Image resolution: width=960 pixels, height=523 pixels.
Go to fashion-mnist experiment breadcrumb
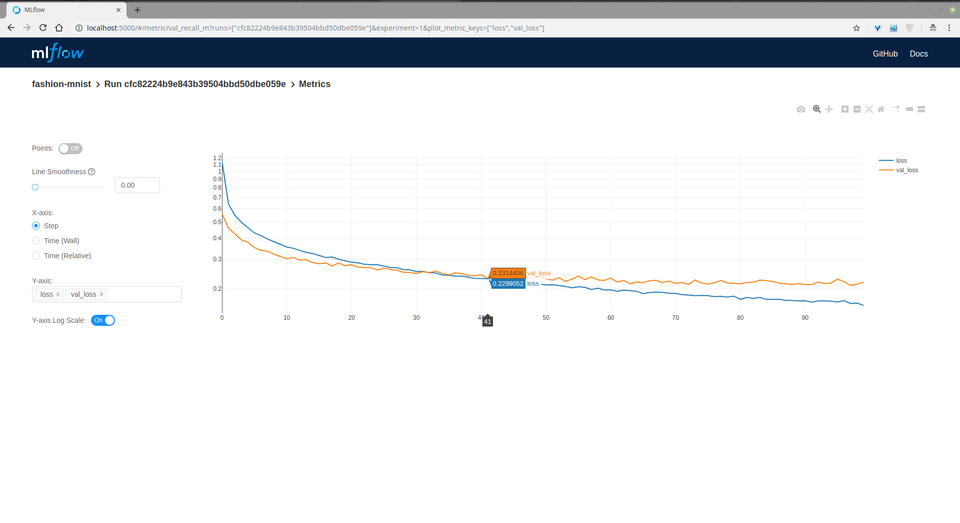pyautogui.click(x=61, y=84)
